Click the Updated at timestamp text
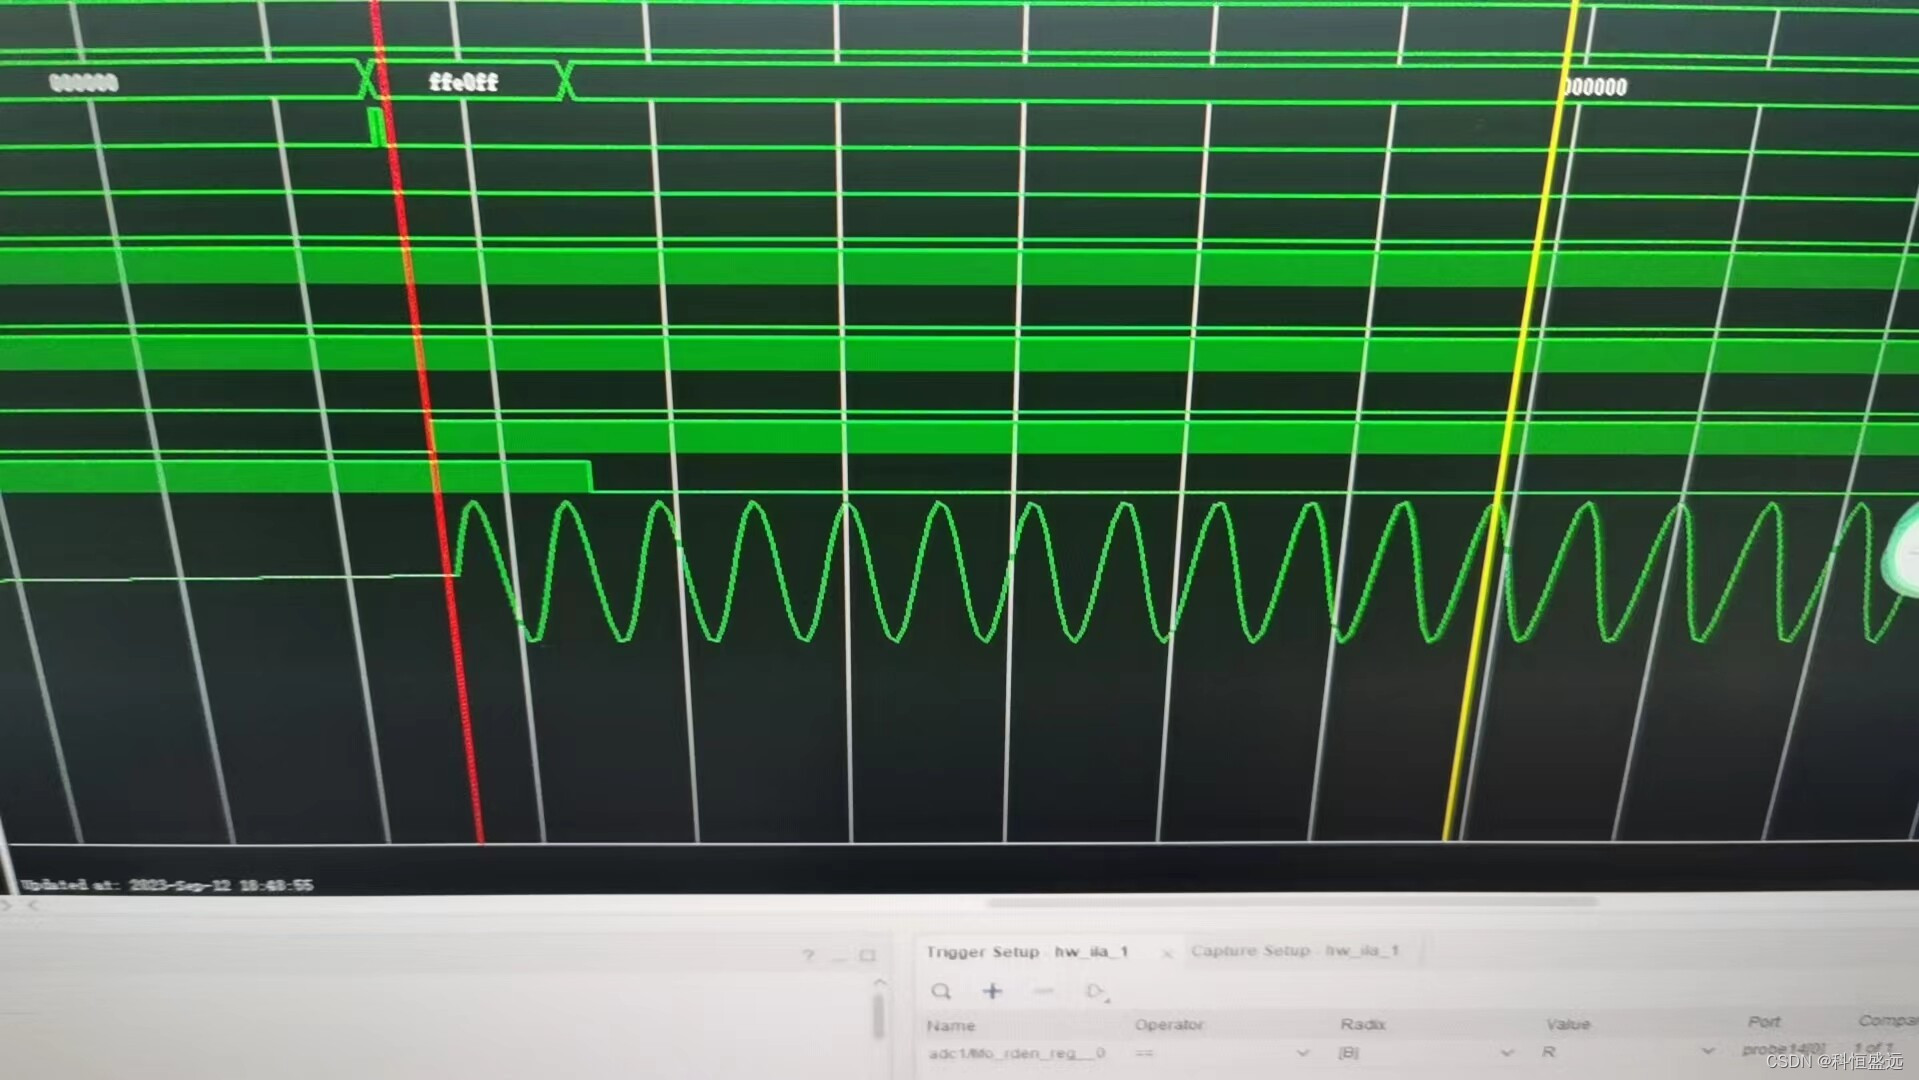The width and height of the screenshot is (1919, 1080). coord(168,885)
